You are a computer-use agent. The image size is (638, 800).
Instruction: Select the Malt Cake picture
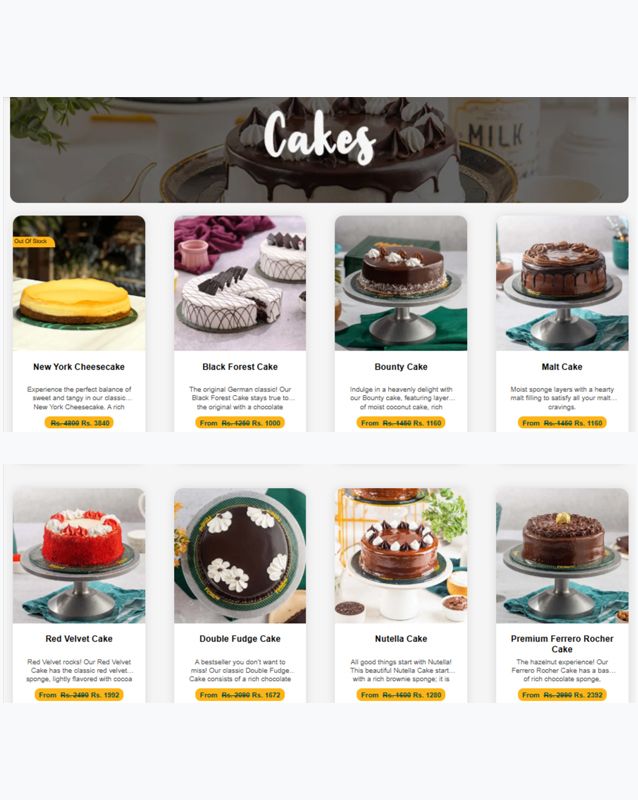click(562, 283)
